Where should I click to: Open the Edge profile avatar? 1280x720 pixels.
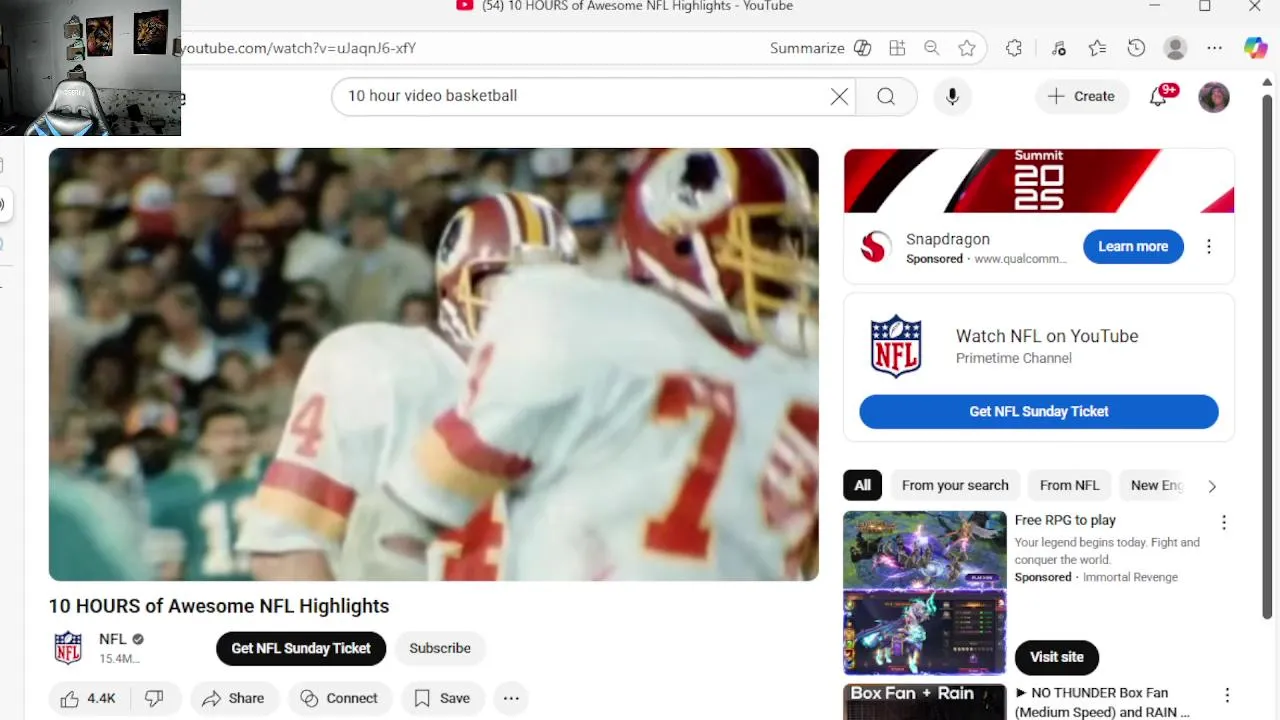click(1175, 48)
